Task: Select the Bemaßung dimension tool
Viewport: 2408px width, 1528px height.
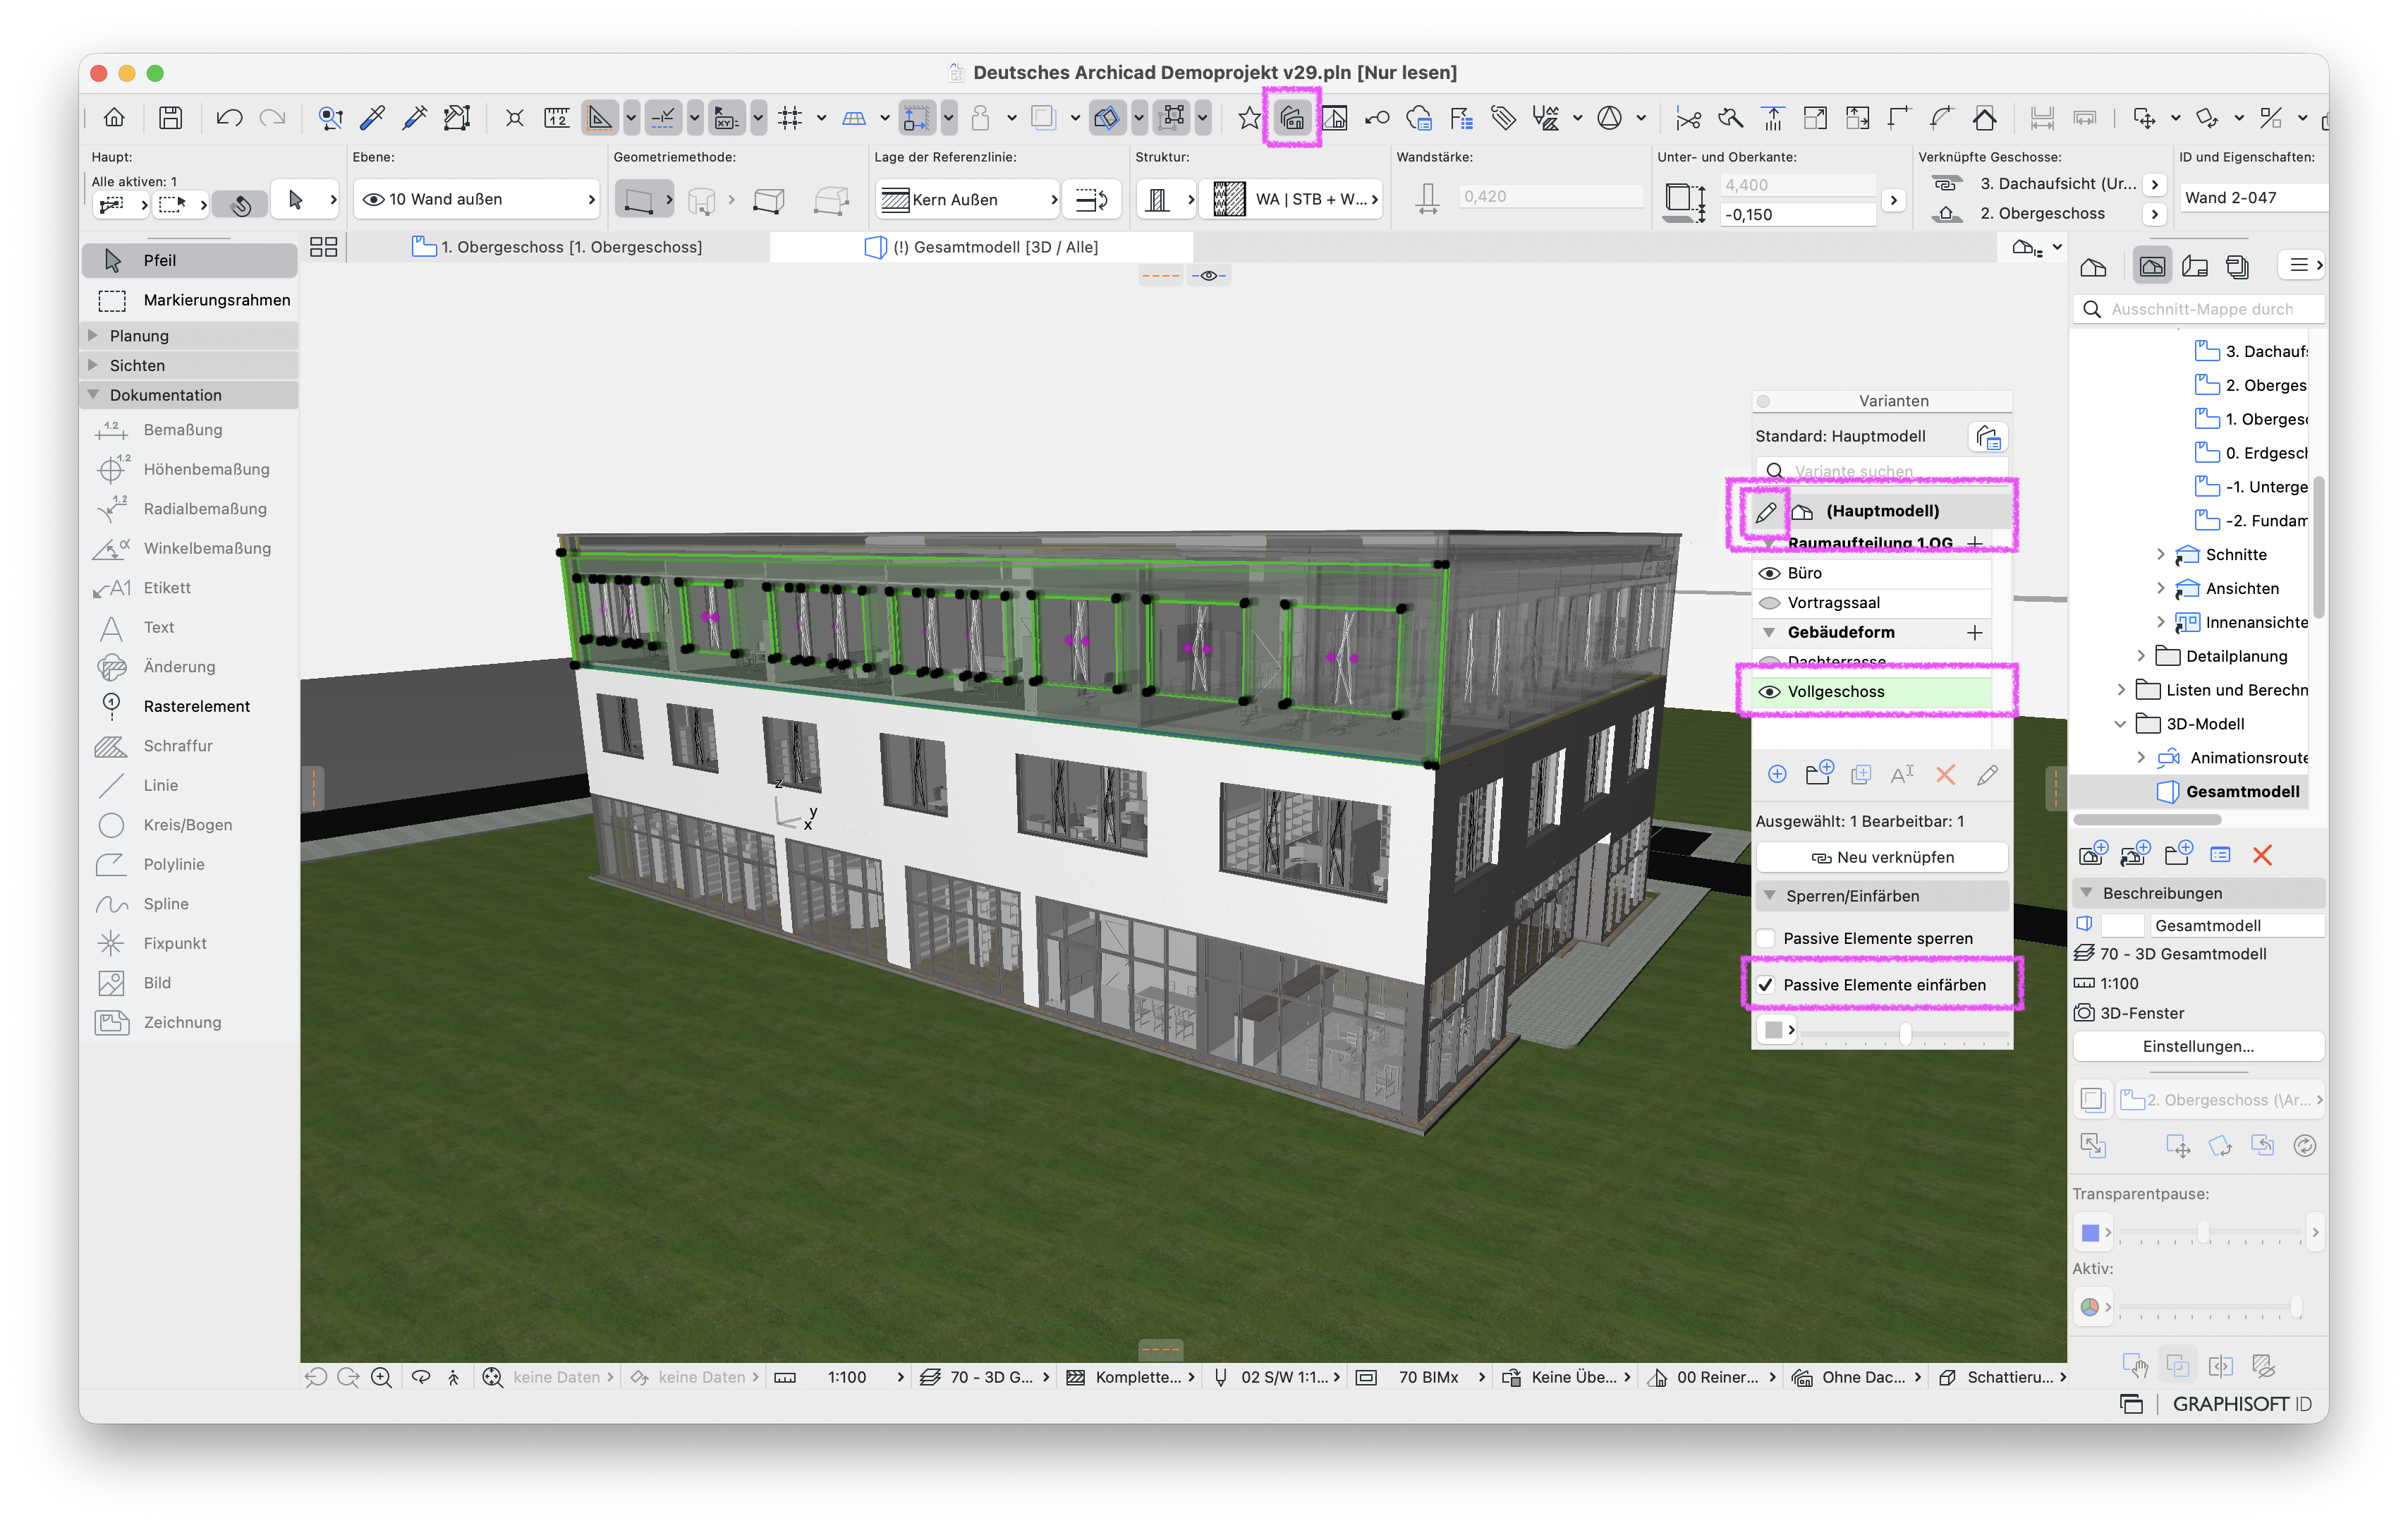Action: tap(182, 430)
